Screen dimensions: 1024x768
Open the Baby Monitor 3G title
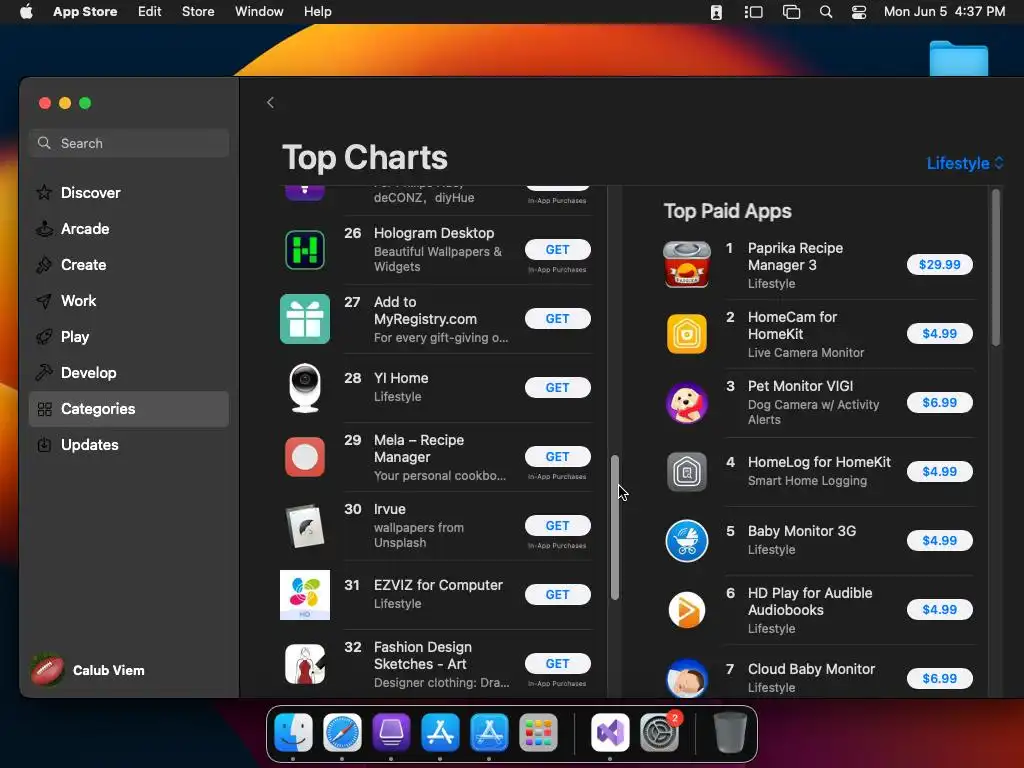(802, 531)
